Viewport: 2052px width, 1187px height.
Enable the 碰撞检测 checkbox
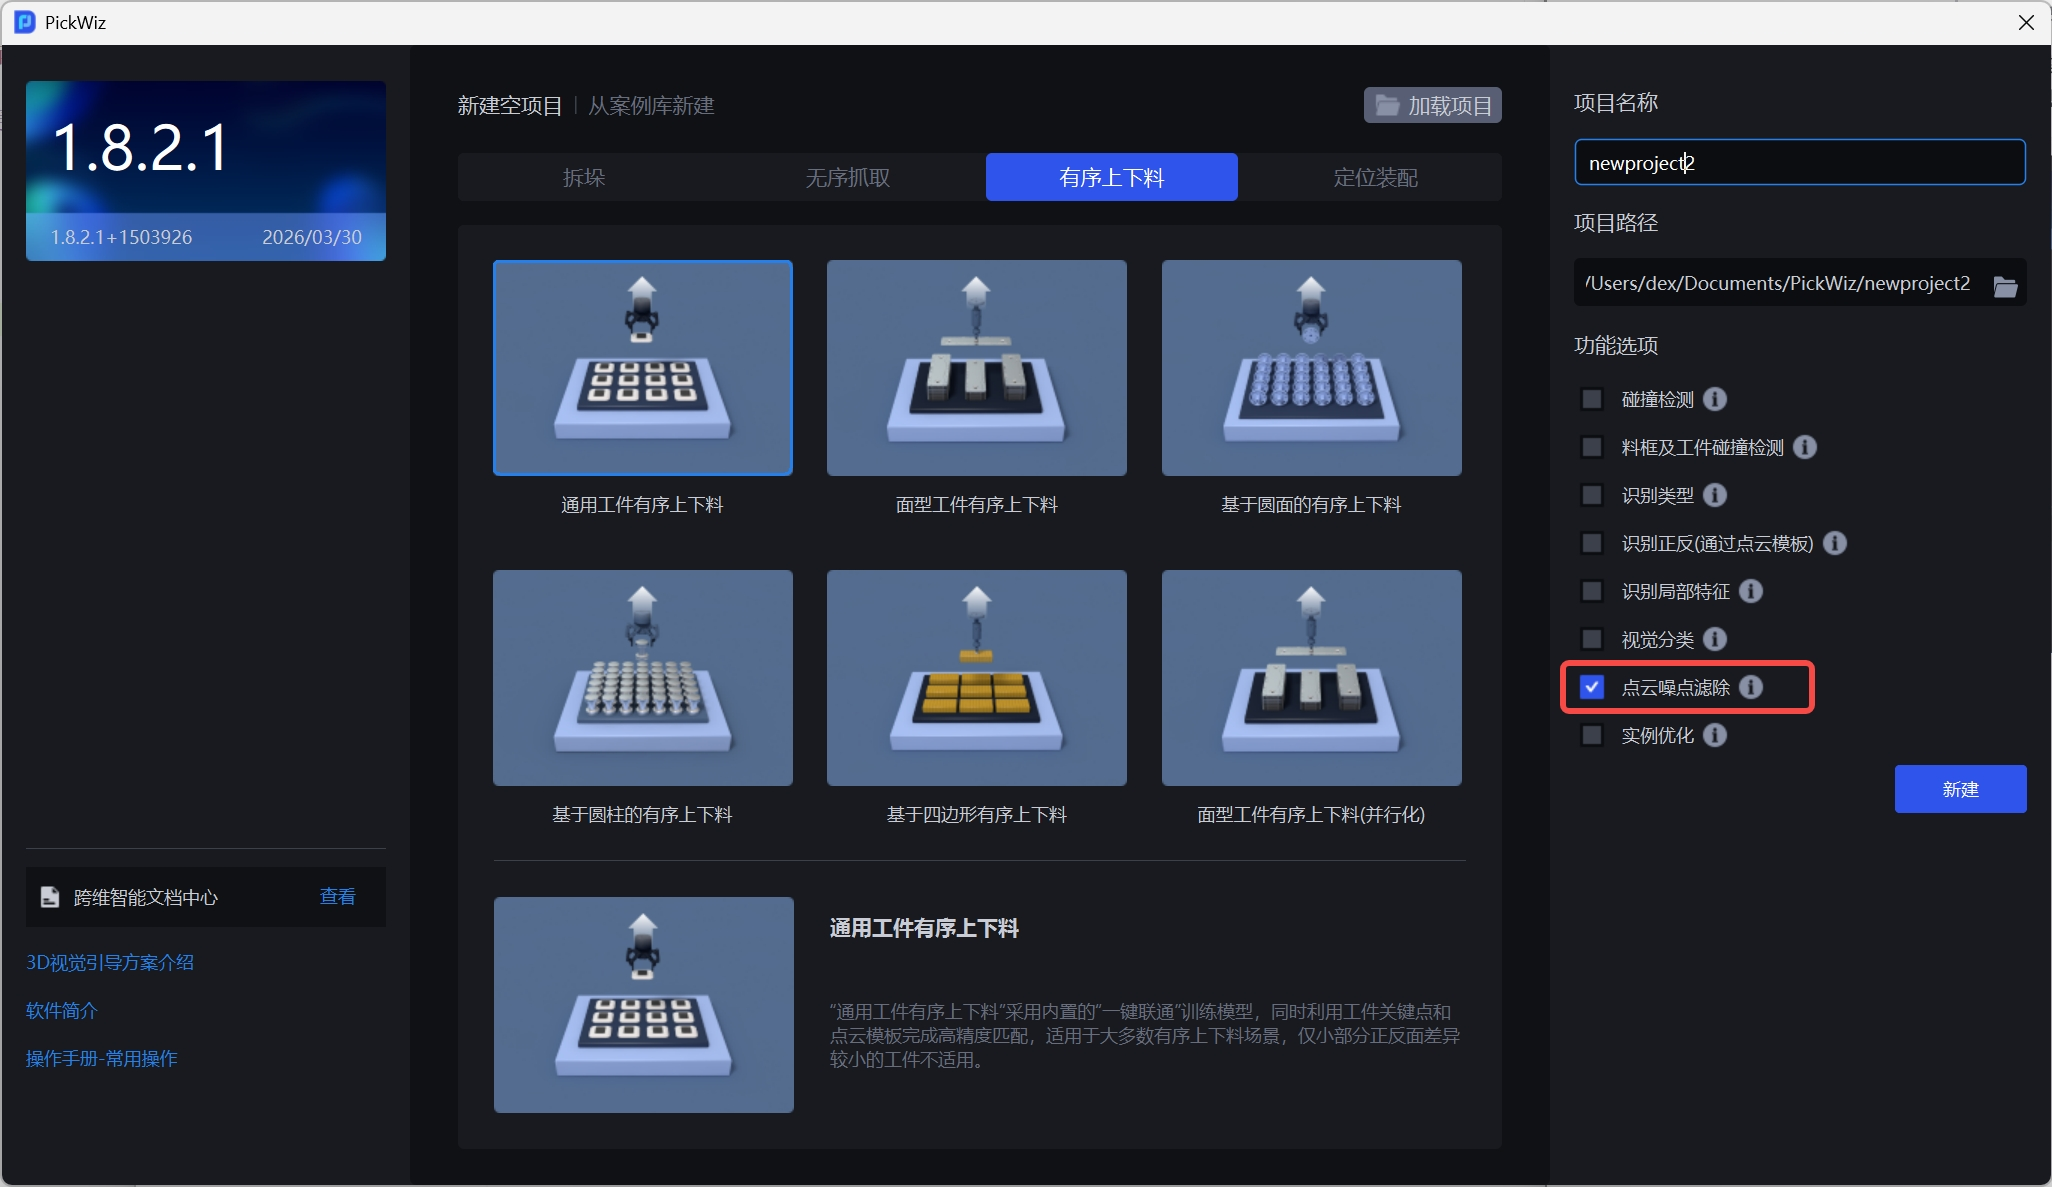pyautogui.click(x=1591, y=399)
